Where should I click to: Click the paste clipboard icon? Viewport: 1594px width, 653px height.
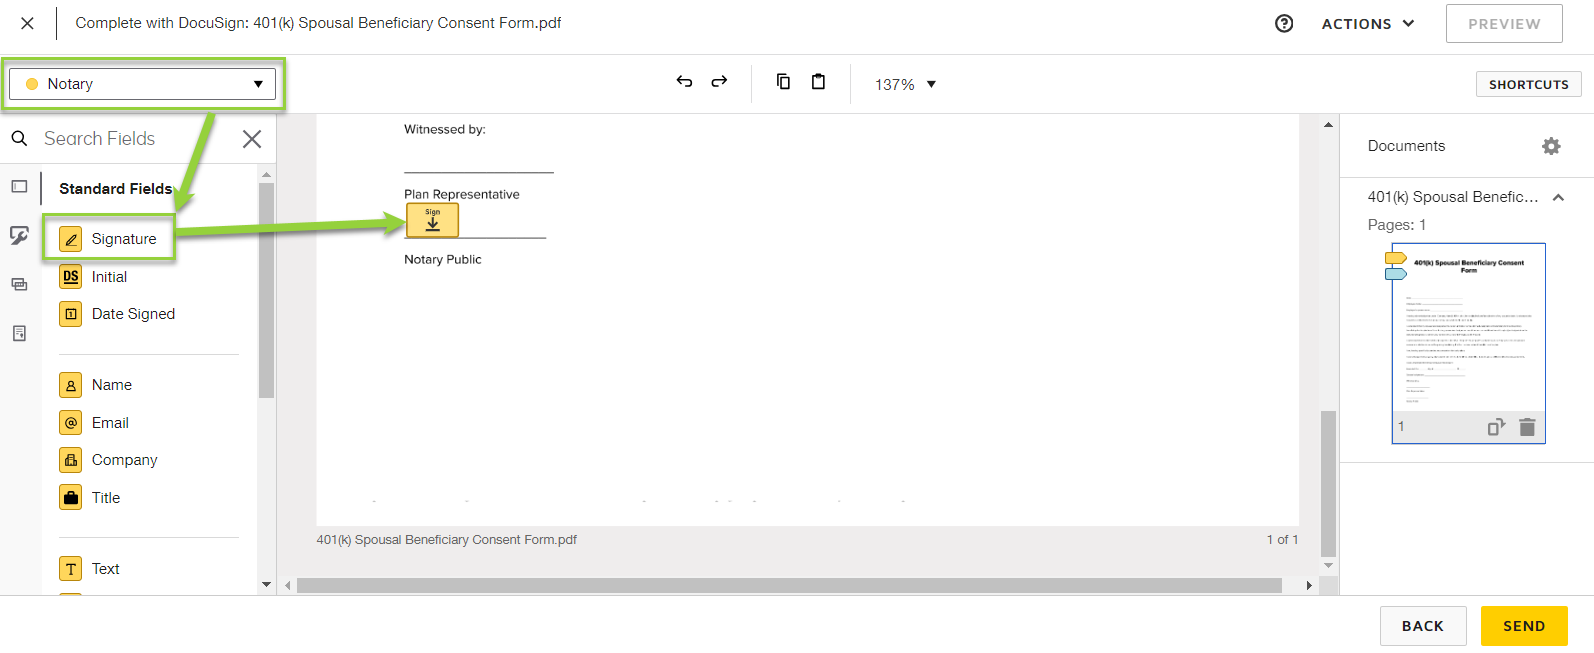[818, 82]
